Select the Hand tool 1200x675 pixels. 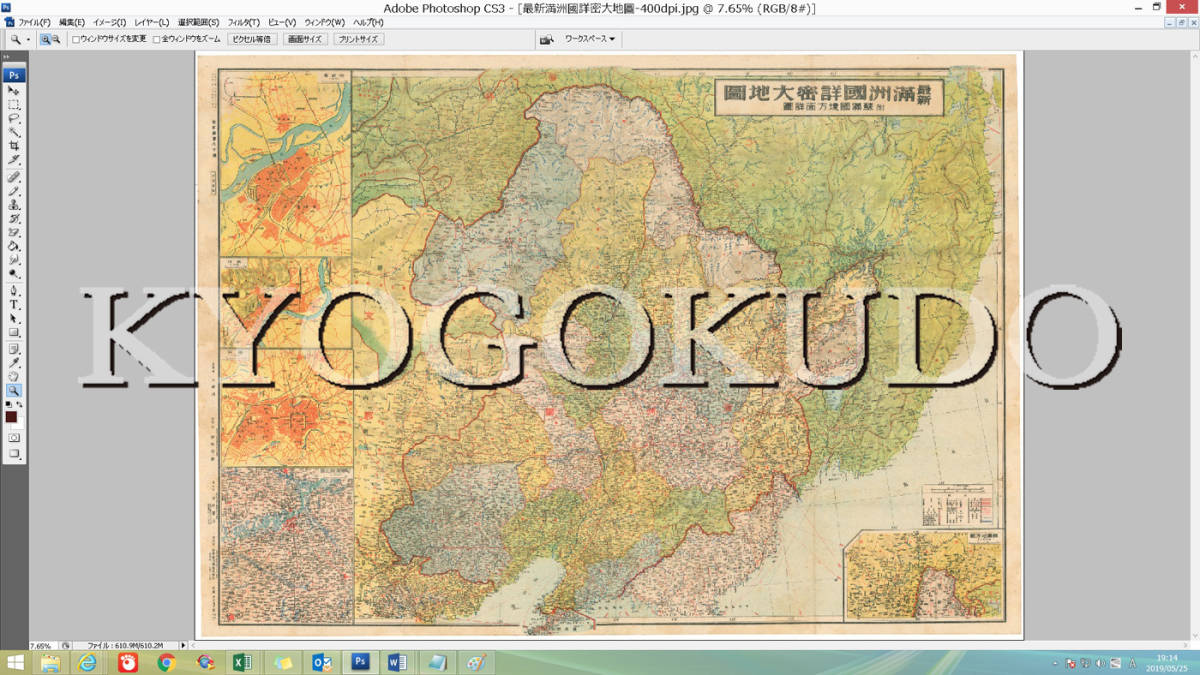tap(14, 376)
